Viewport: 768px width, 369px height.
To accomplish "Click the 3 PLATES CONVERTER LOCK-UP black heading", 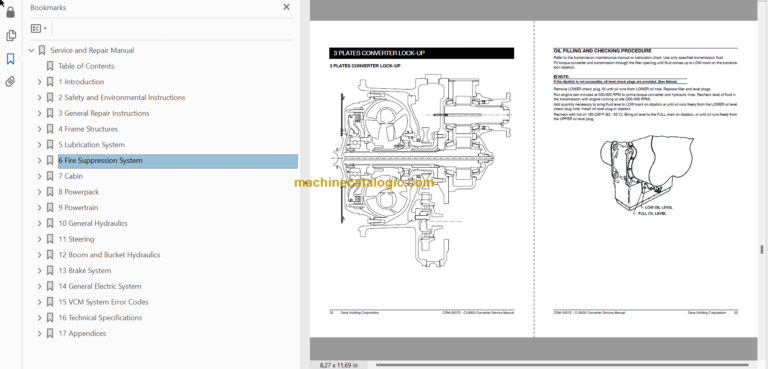I will 422,53.
